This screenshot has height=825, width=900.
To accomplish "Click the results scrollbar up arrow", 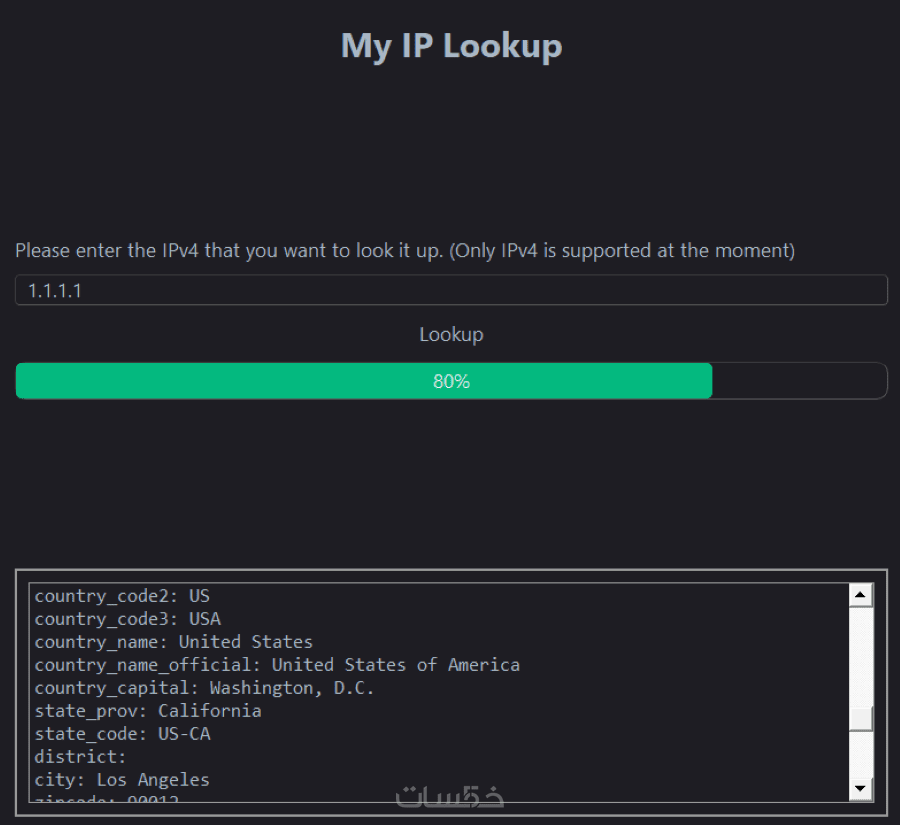I will pos(860,595).
